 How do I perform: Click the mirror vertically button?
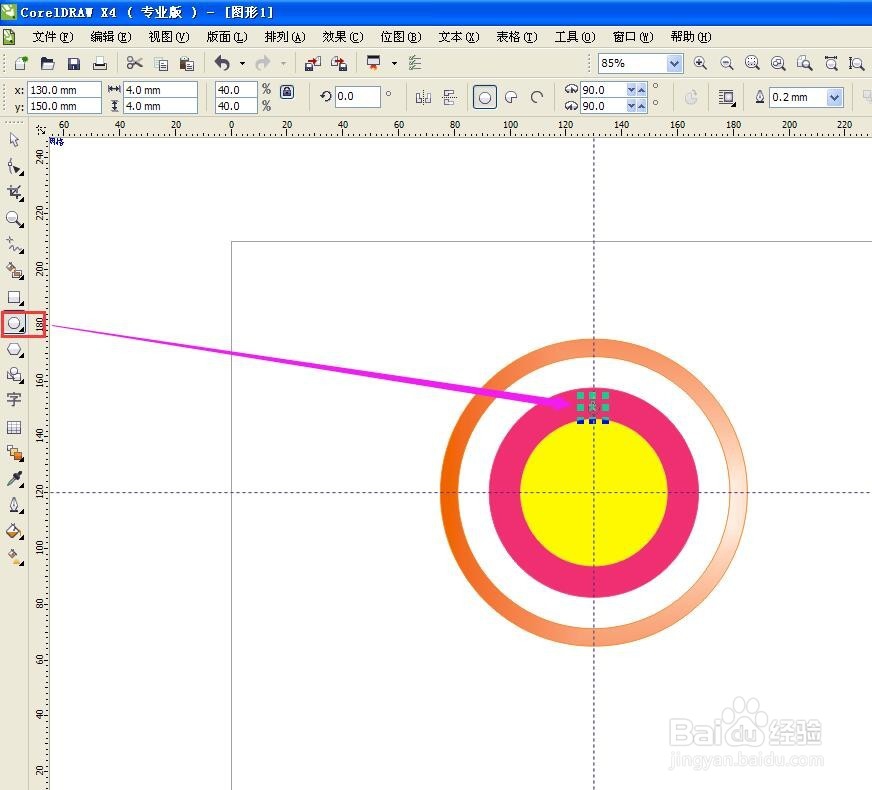(x=449, y=98)
